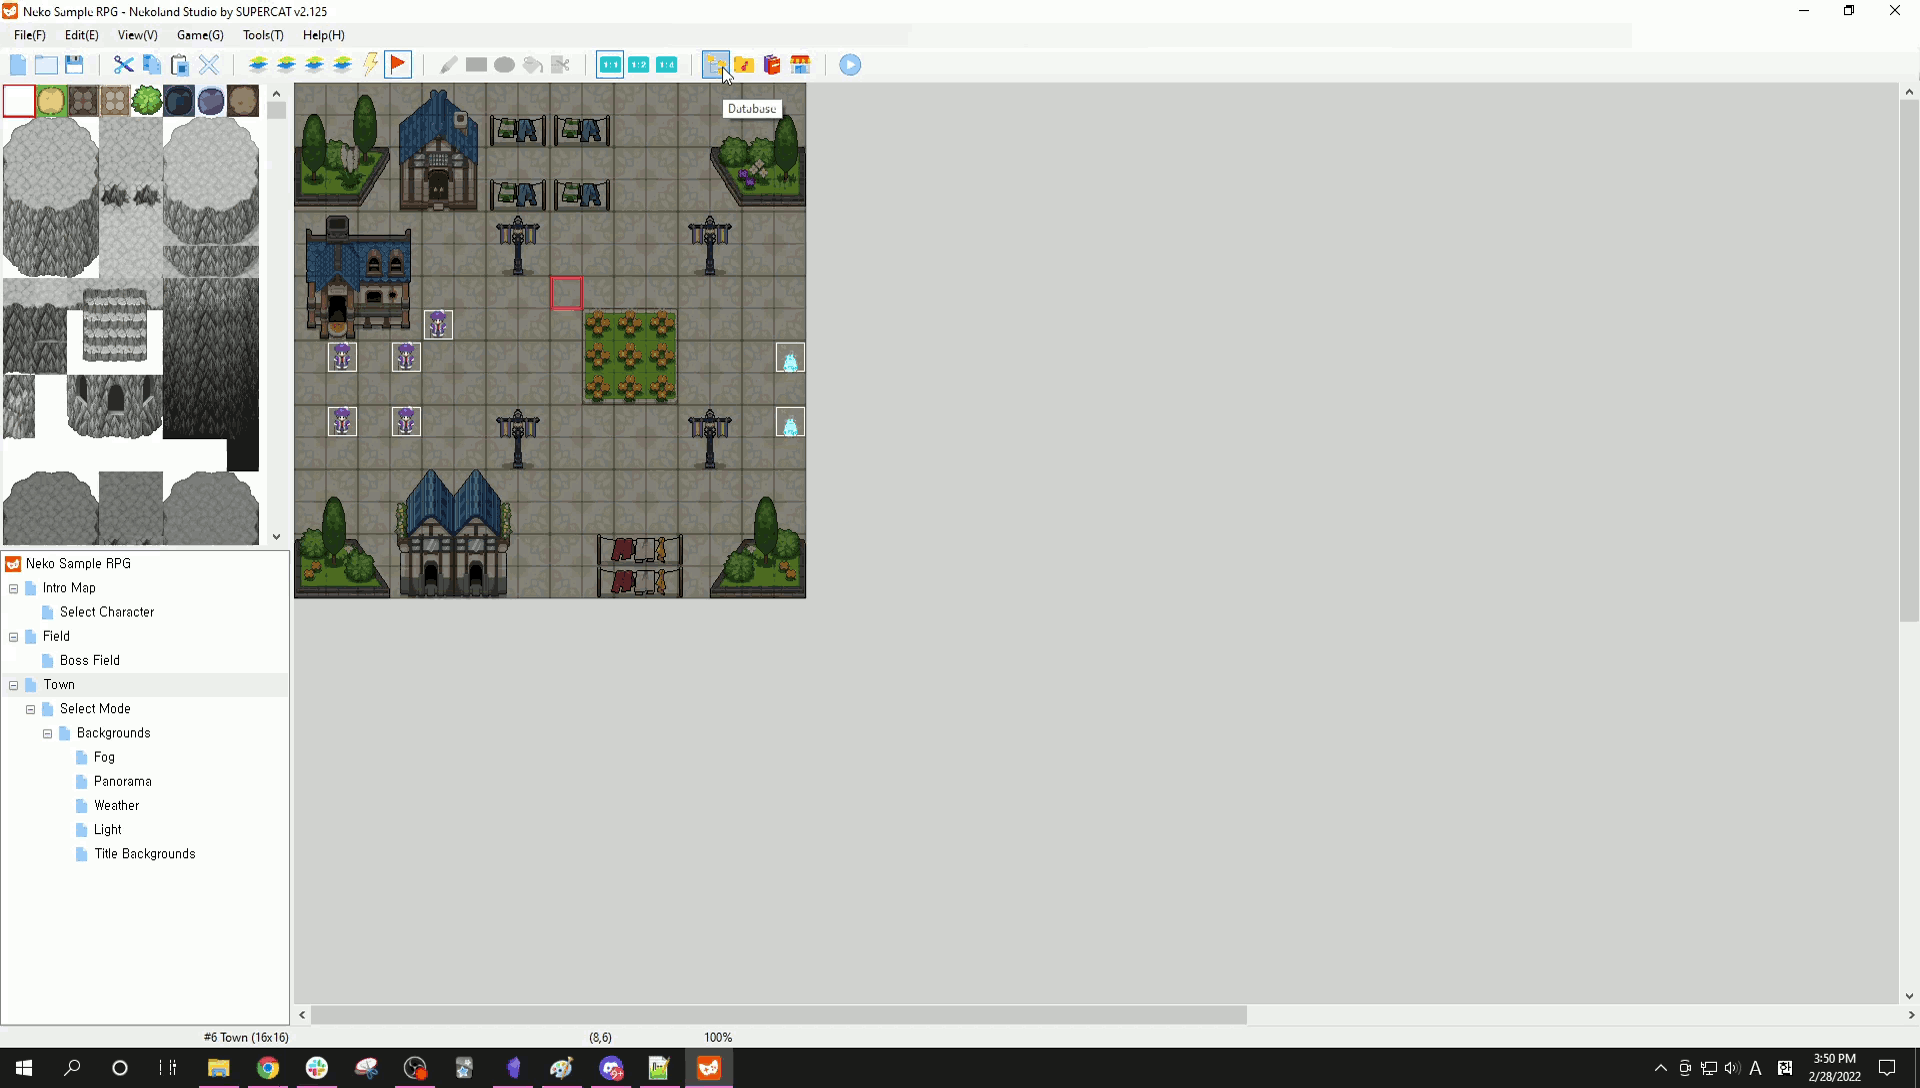This screenshot has height=1088, width=1920.
Task: Toggle the red flag start position tool
Action: pos(398,65)
